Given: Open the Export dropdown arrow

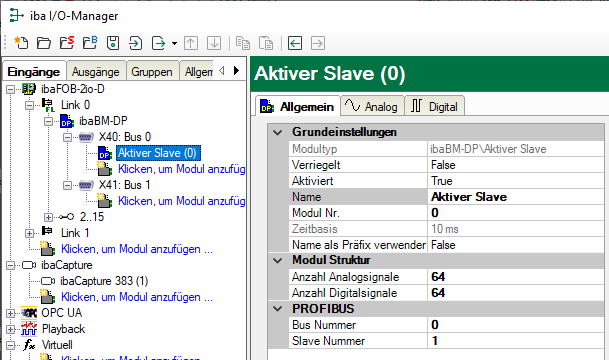Looking at the screenshot, I should pyautogui.click(x=174, y=43).
